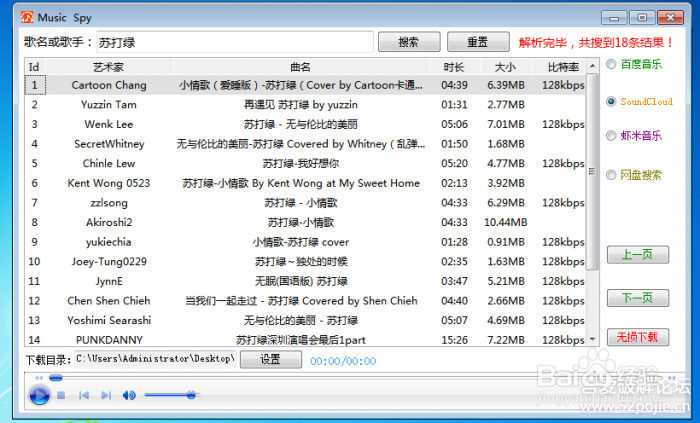Mute the player with the speaker icon
The width and height of the screenshot is (700, 423).
(129, 395)
